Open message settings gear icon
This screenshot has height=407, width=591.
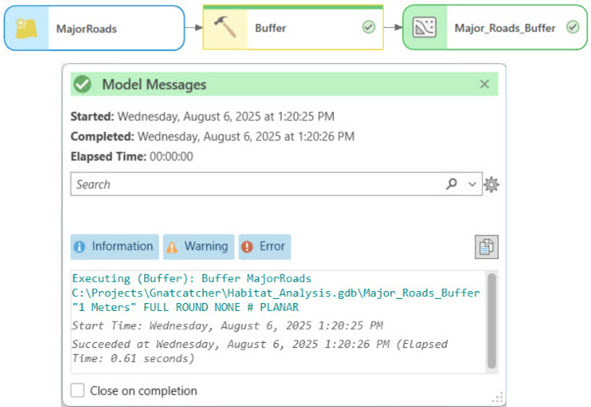click(x=491, y=185)
